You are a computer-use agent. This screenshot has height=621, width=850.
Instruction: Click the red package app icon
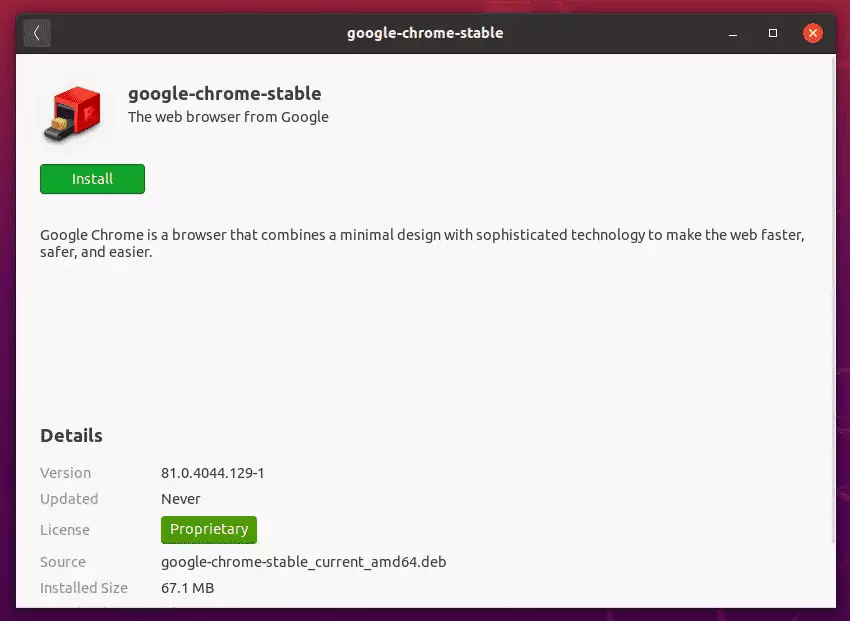pos(73,114)
